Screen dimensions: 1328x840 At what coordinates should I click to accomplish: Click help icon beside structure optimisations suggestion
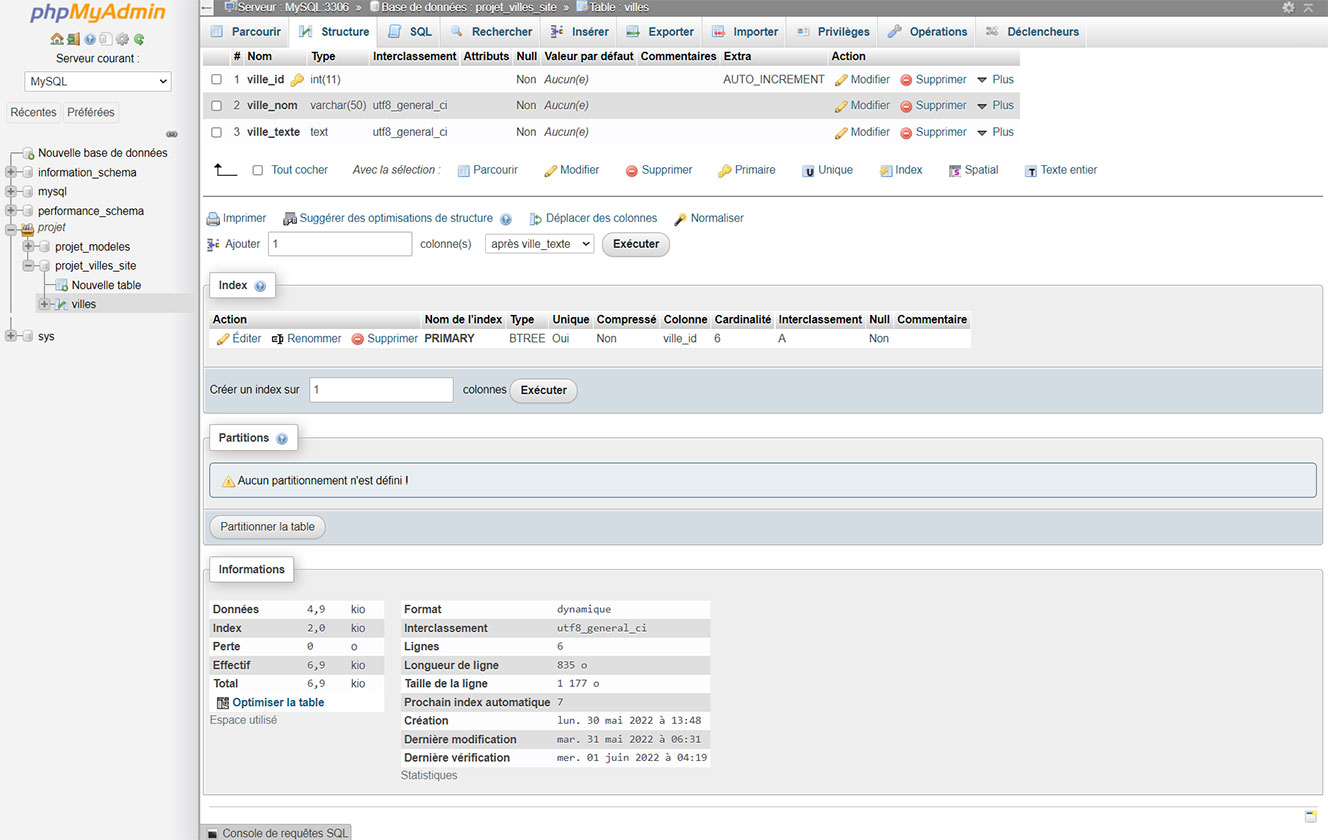pos(506,219)
